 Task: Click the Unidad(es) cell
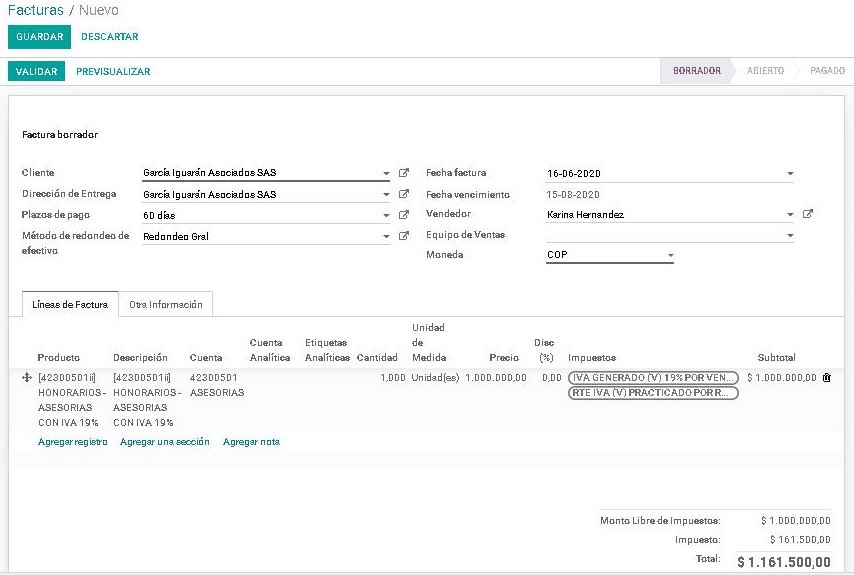coord(435,377)
